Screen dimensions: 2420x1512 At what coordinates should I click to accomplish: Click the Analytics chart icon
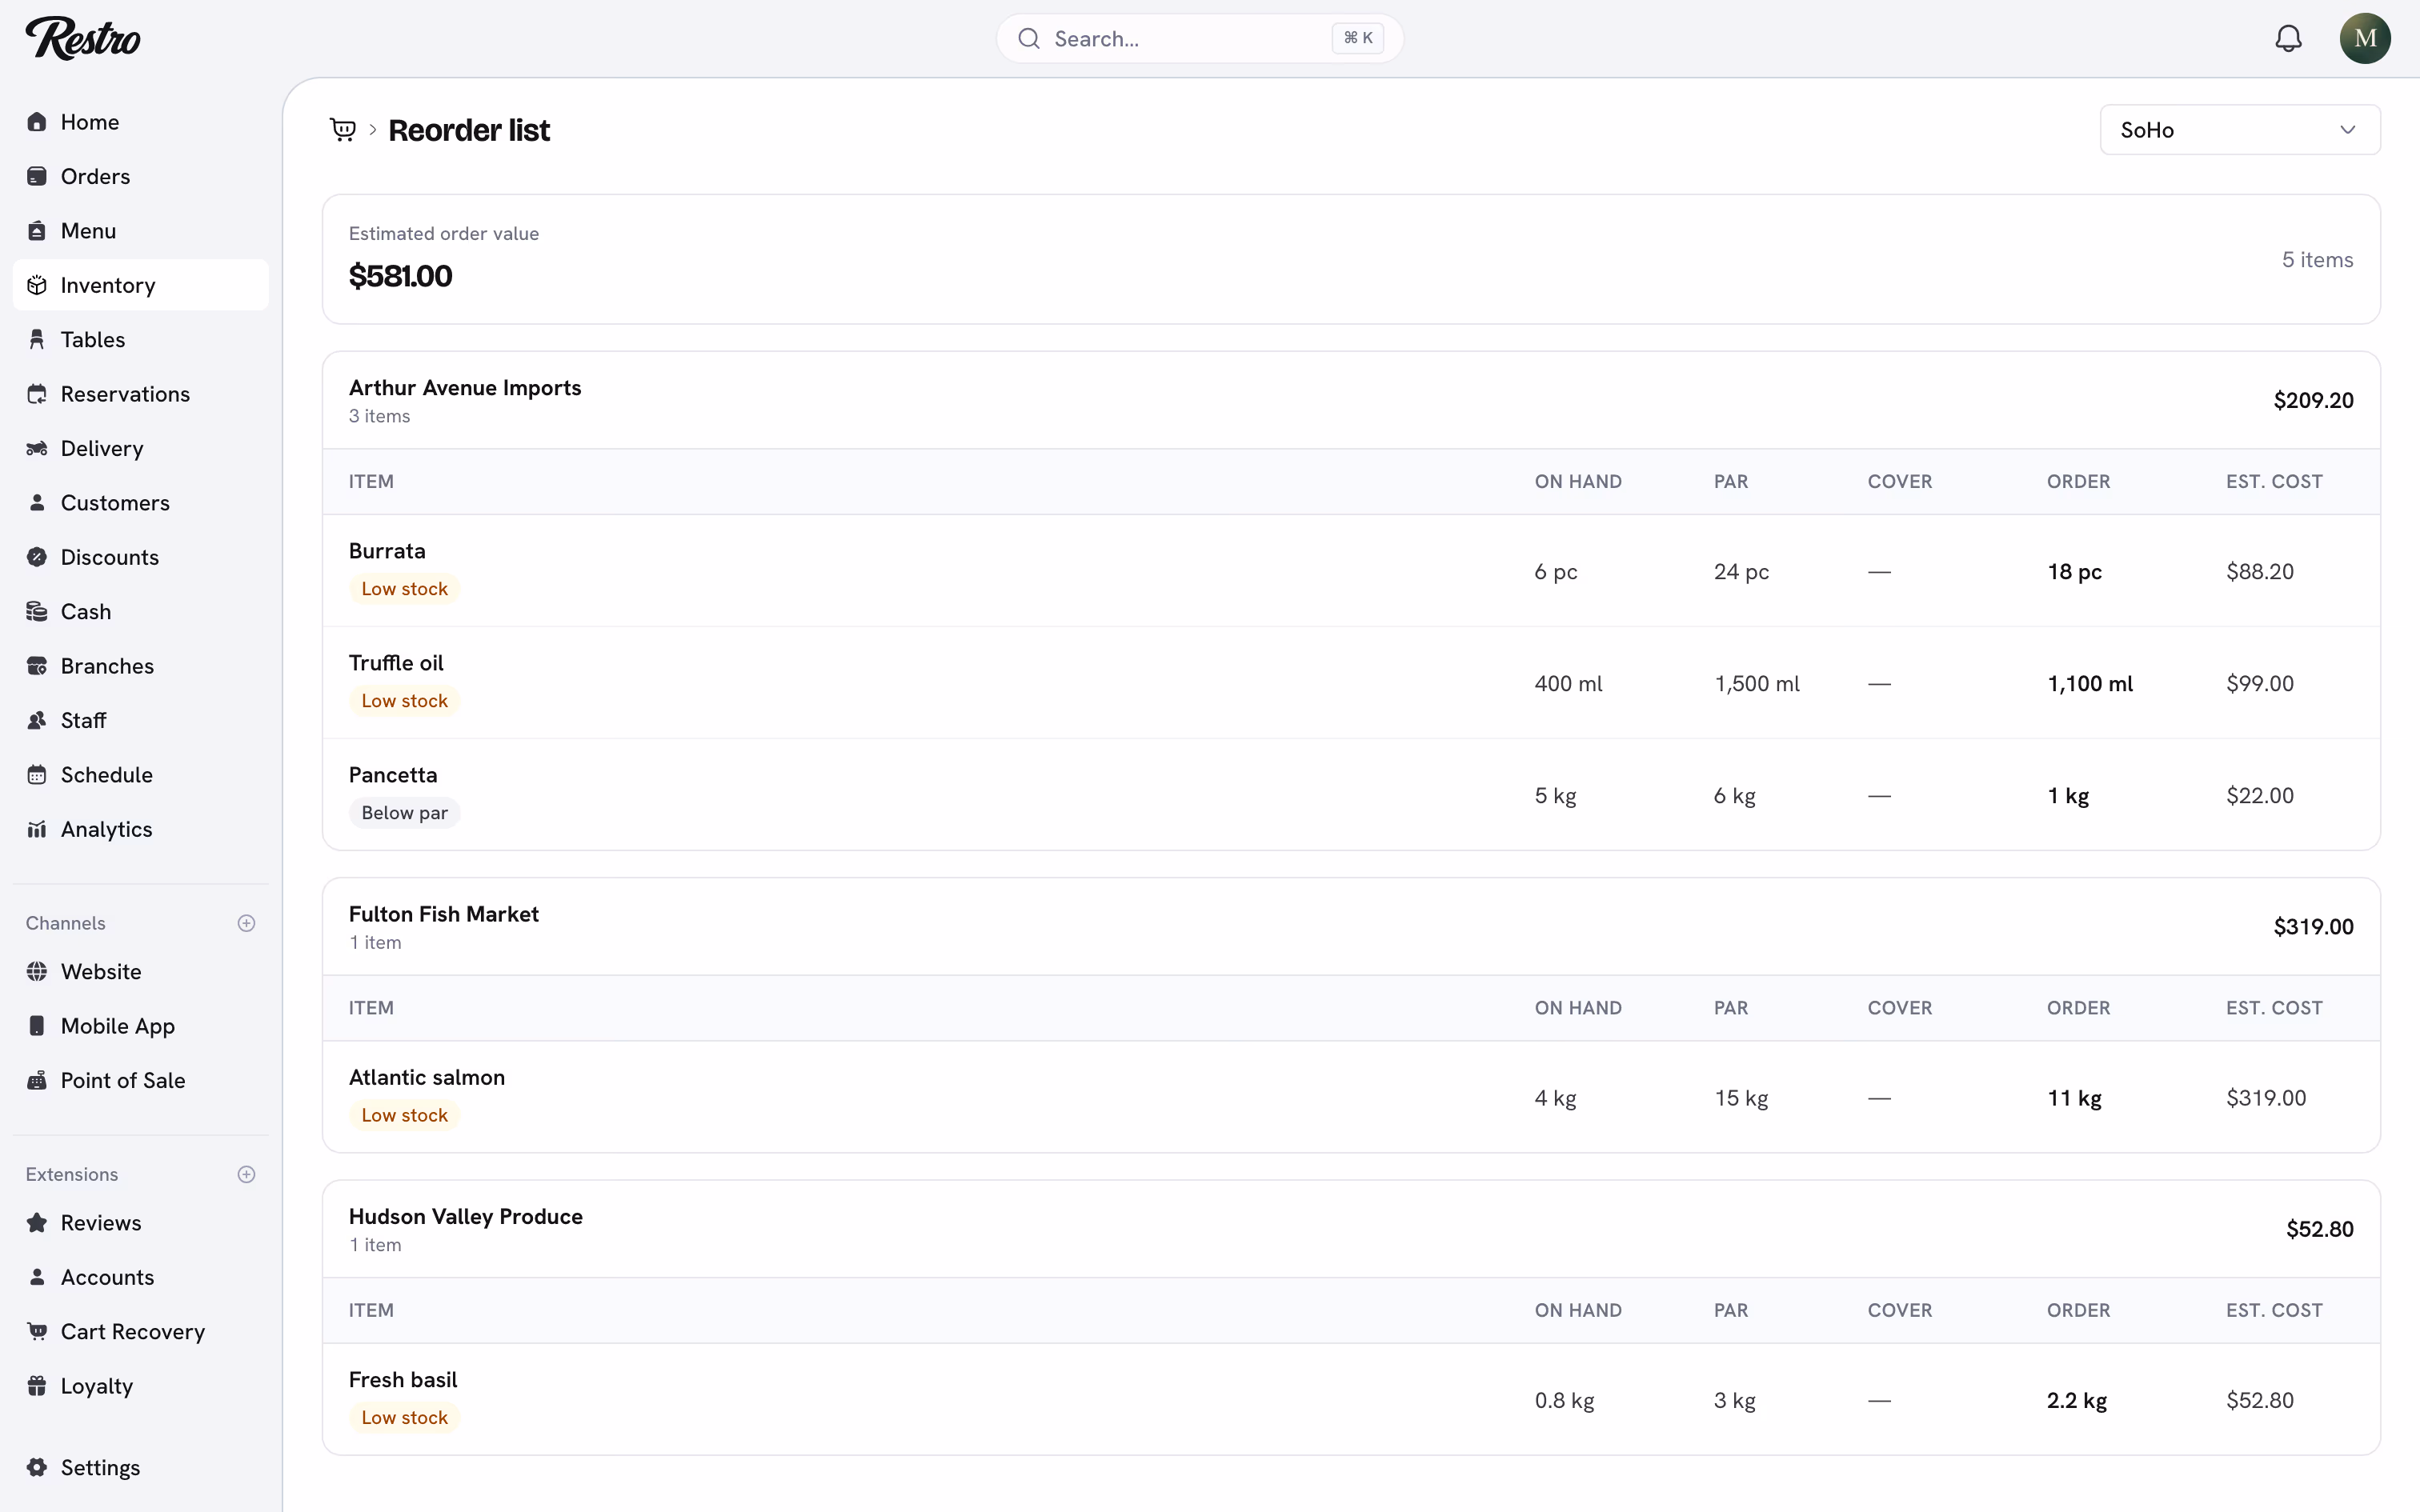pos(37,829)
